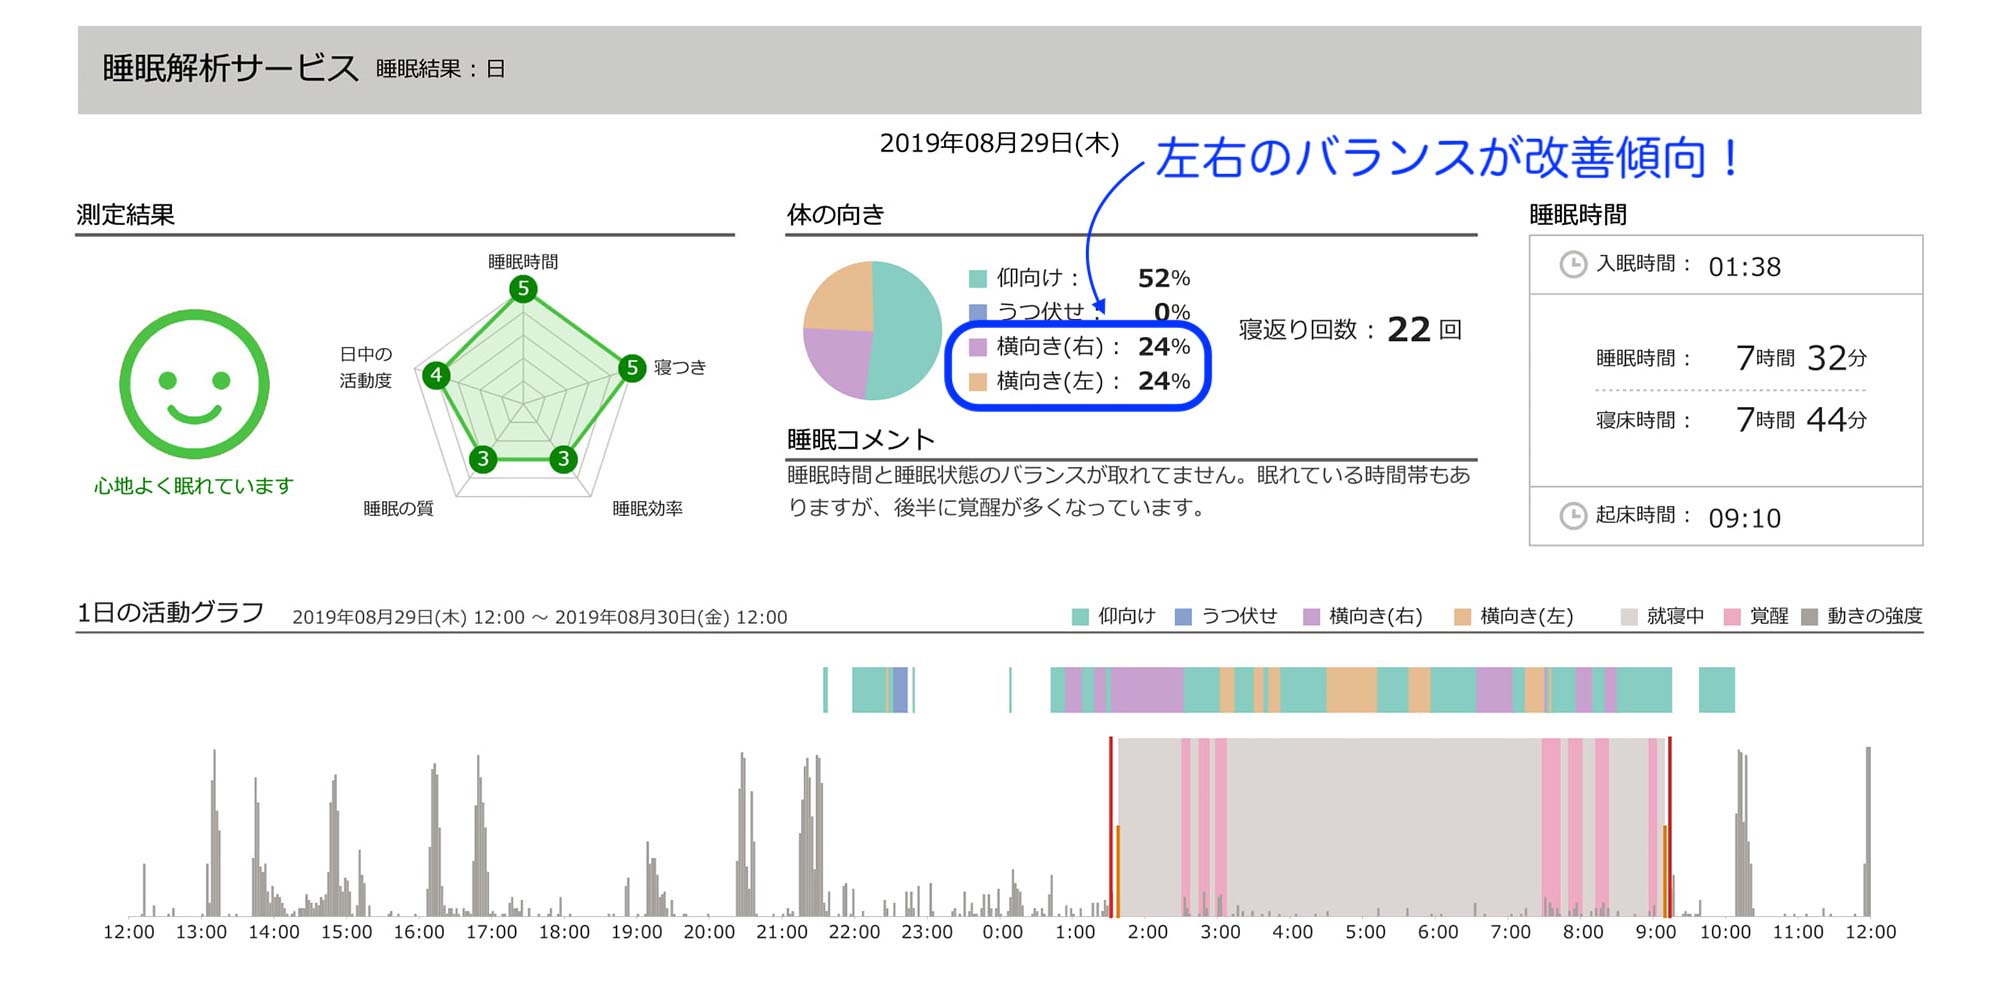Screen dimensions: 2000x1000
Task: Click the red sleep-onset marker near 1:30
Action: (x=1111, y=827)
